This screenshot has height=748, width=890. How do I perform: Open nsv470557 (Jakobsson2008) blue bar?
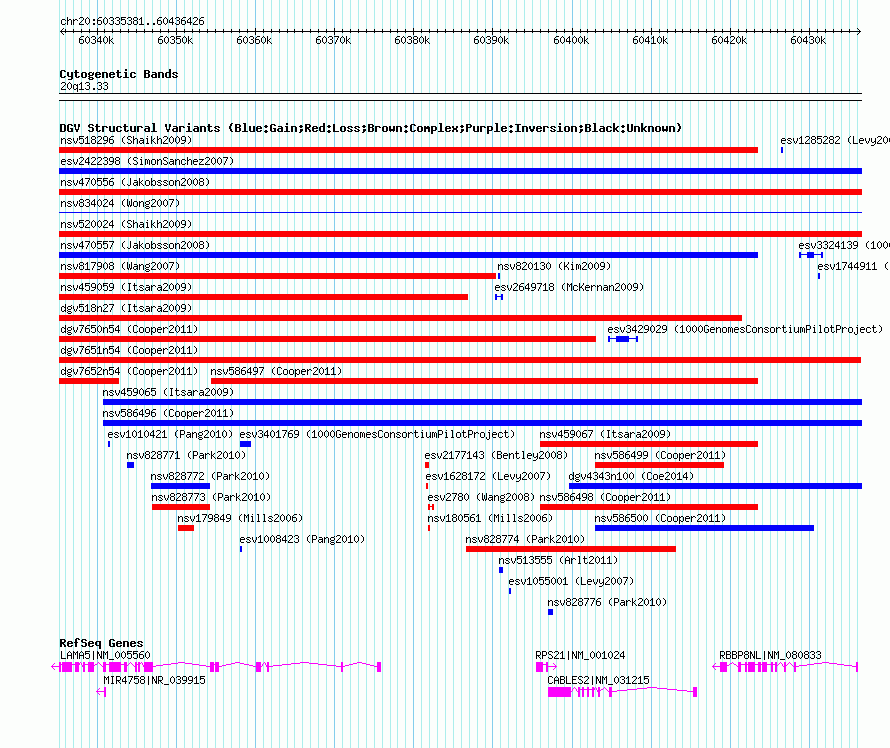point(409,255)
